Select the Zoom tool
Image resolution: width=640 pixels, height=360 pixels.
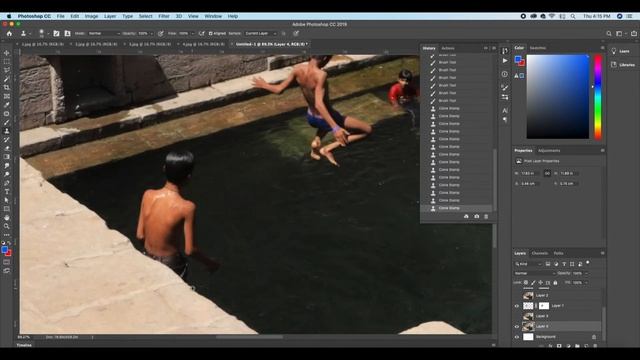click(7, 226)
